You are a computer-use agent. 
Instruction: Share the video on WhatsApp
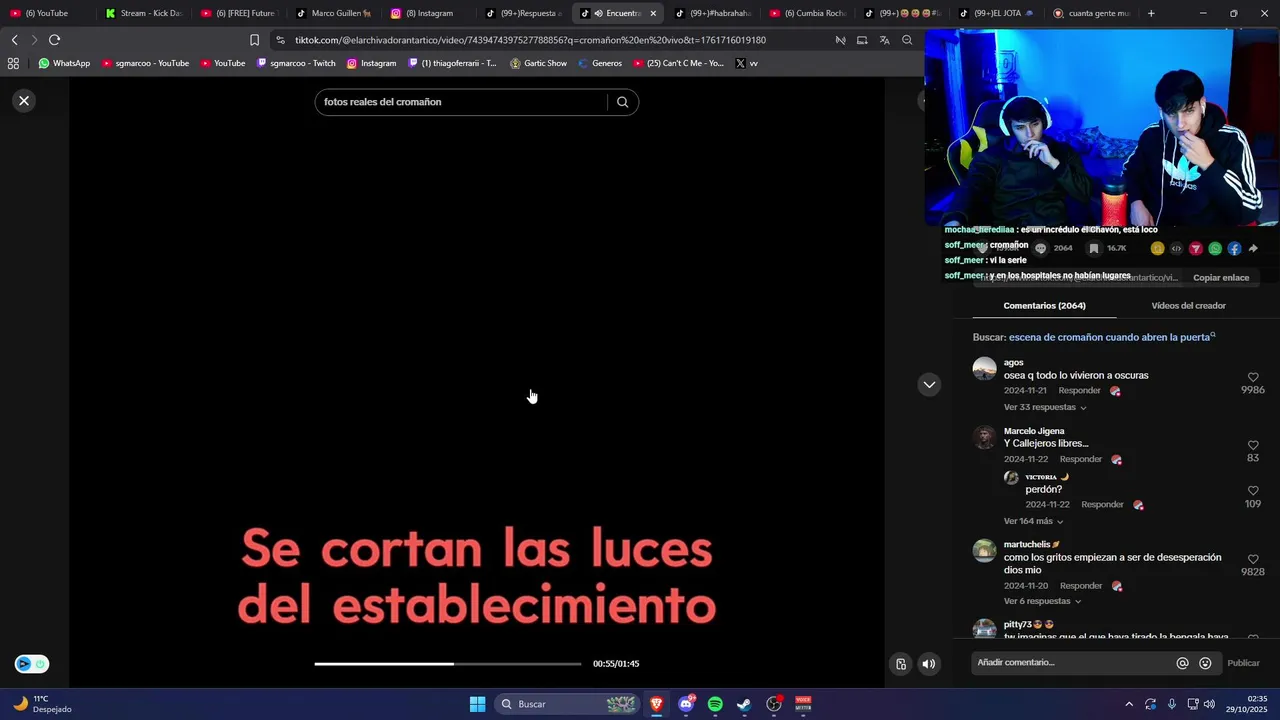[x=1215, y=249]
